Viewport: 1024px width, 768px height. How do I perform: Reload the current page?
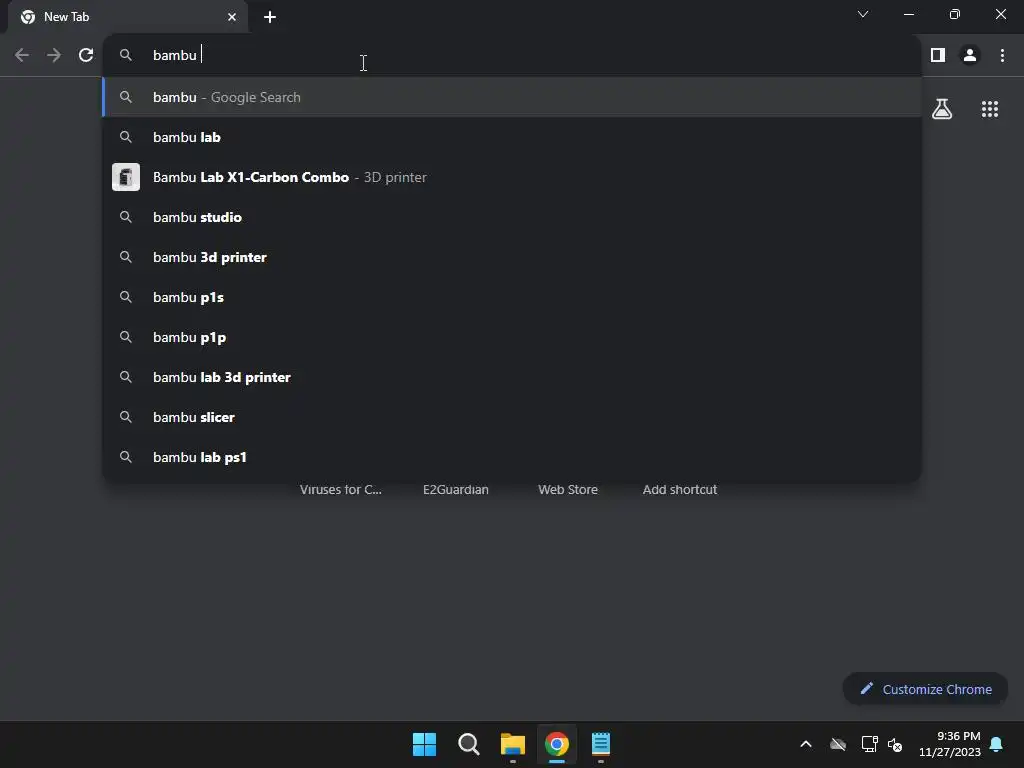click(x=86, y=56)
